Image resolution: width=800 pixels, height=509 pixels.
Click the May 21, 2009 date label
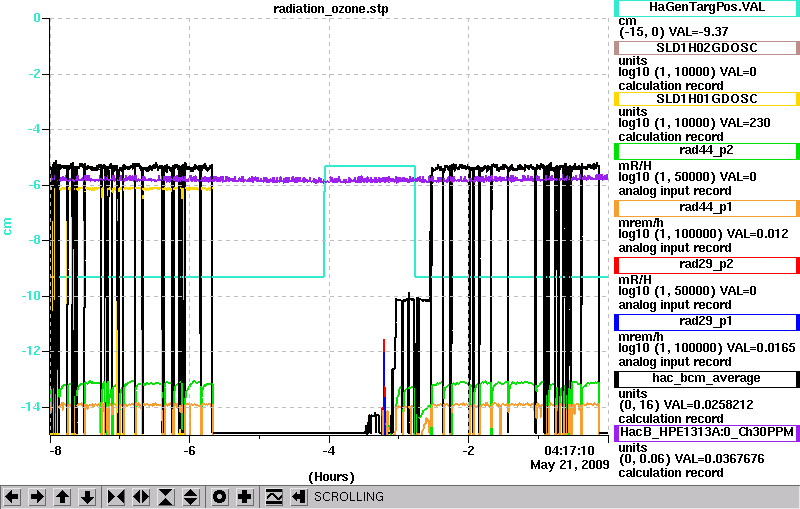click(x=569, y=465)
